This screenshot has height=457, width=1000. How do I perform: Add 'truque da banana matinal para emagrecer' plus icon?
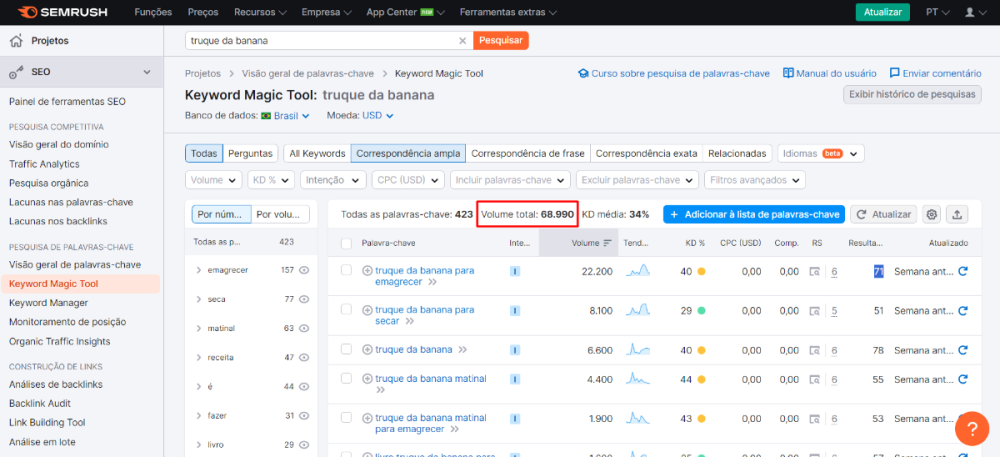coord(367,418)
